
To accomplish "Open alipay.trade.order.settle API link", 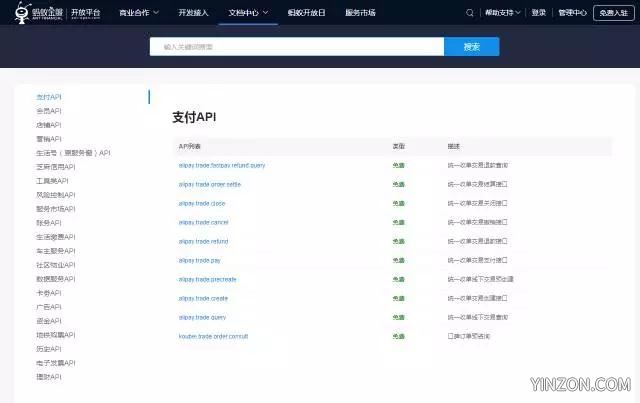I will pos(210,185).
